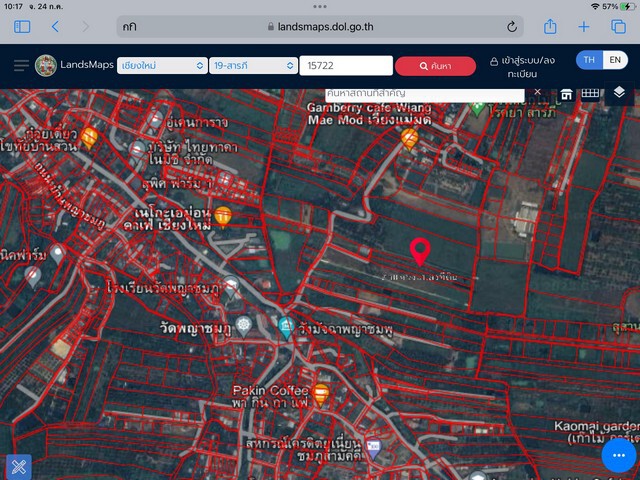Reload the landsmaps page
The height and width of the screenshot is (480, 640).
click(512, 27)
